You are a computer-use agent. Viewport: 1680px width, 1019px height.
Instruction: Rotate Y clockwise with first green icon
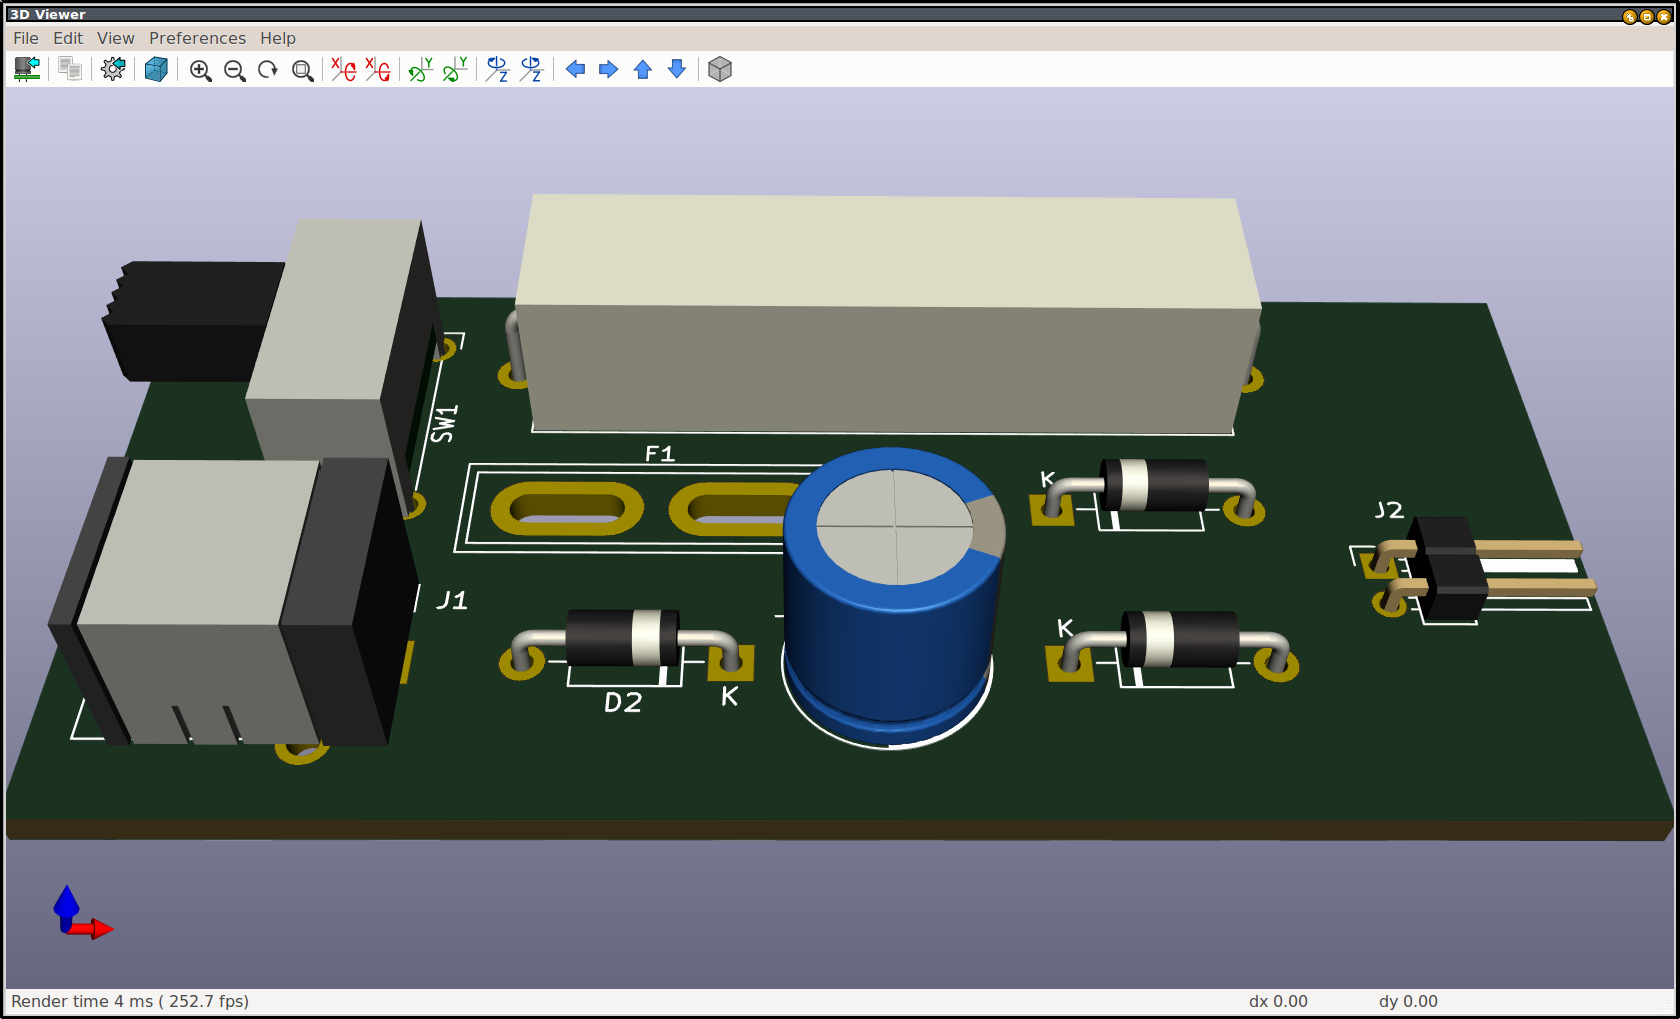click(420, 69)
